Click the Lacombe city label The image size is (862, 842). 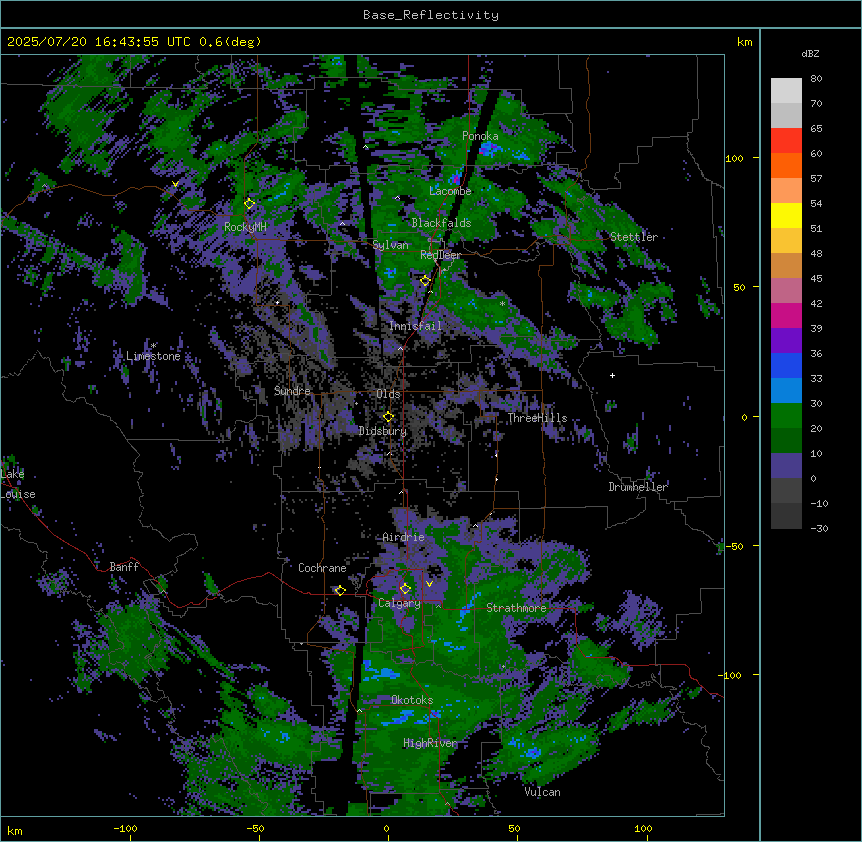tap(450, 191)
